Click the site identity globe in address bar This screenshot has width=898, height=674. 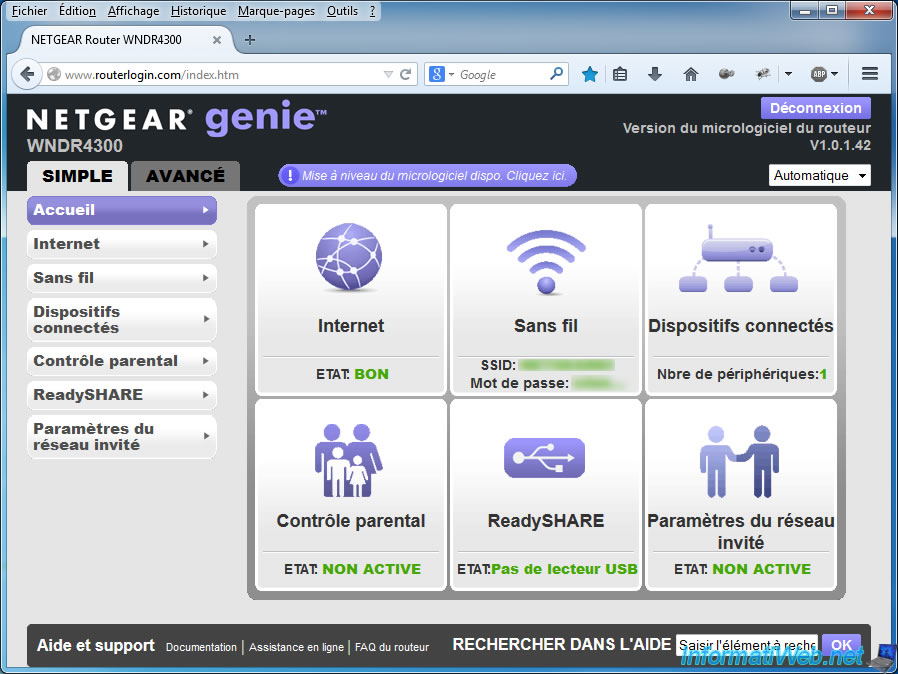(x=54, y=74)
